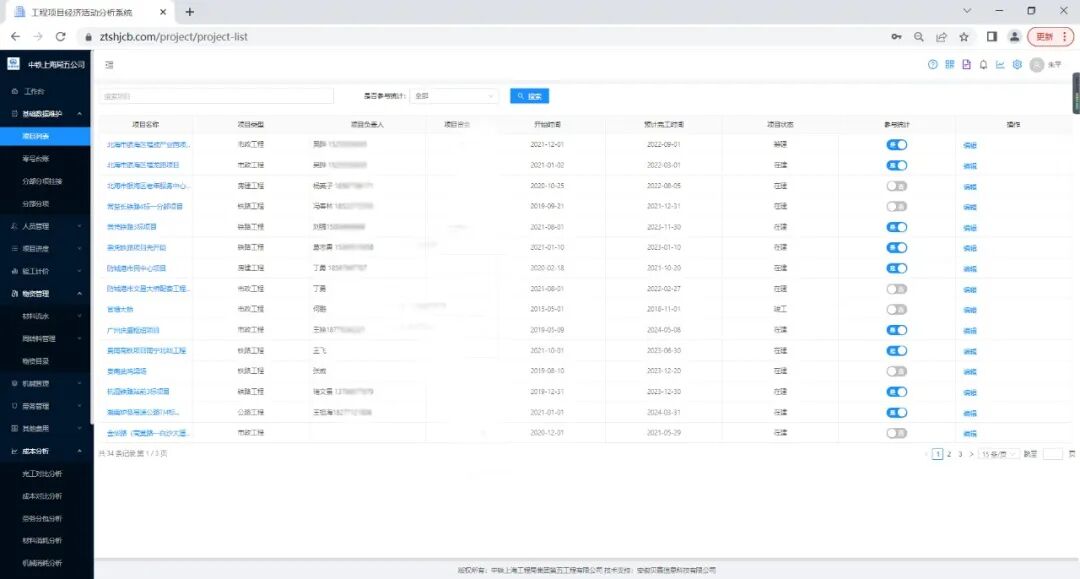Click the 更新 browser update button

[1050, 36]
